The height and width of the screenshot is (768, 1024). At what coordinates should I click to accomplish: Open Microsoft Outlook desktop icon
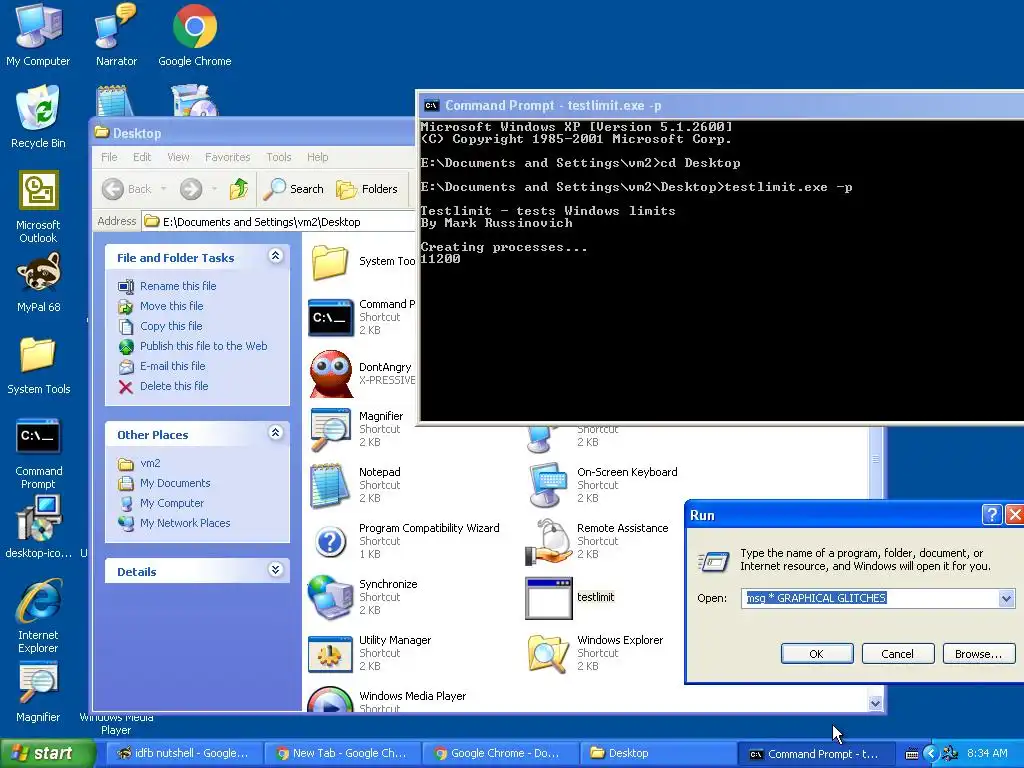click(38, 206)
